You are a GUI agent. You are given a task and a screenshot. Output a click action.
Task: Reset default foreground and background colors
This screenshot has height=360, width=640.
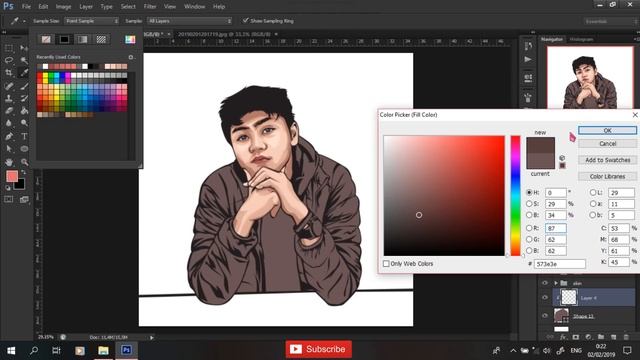click(8, 188)
